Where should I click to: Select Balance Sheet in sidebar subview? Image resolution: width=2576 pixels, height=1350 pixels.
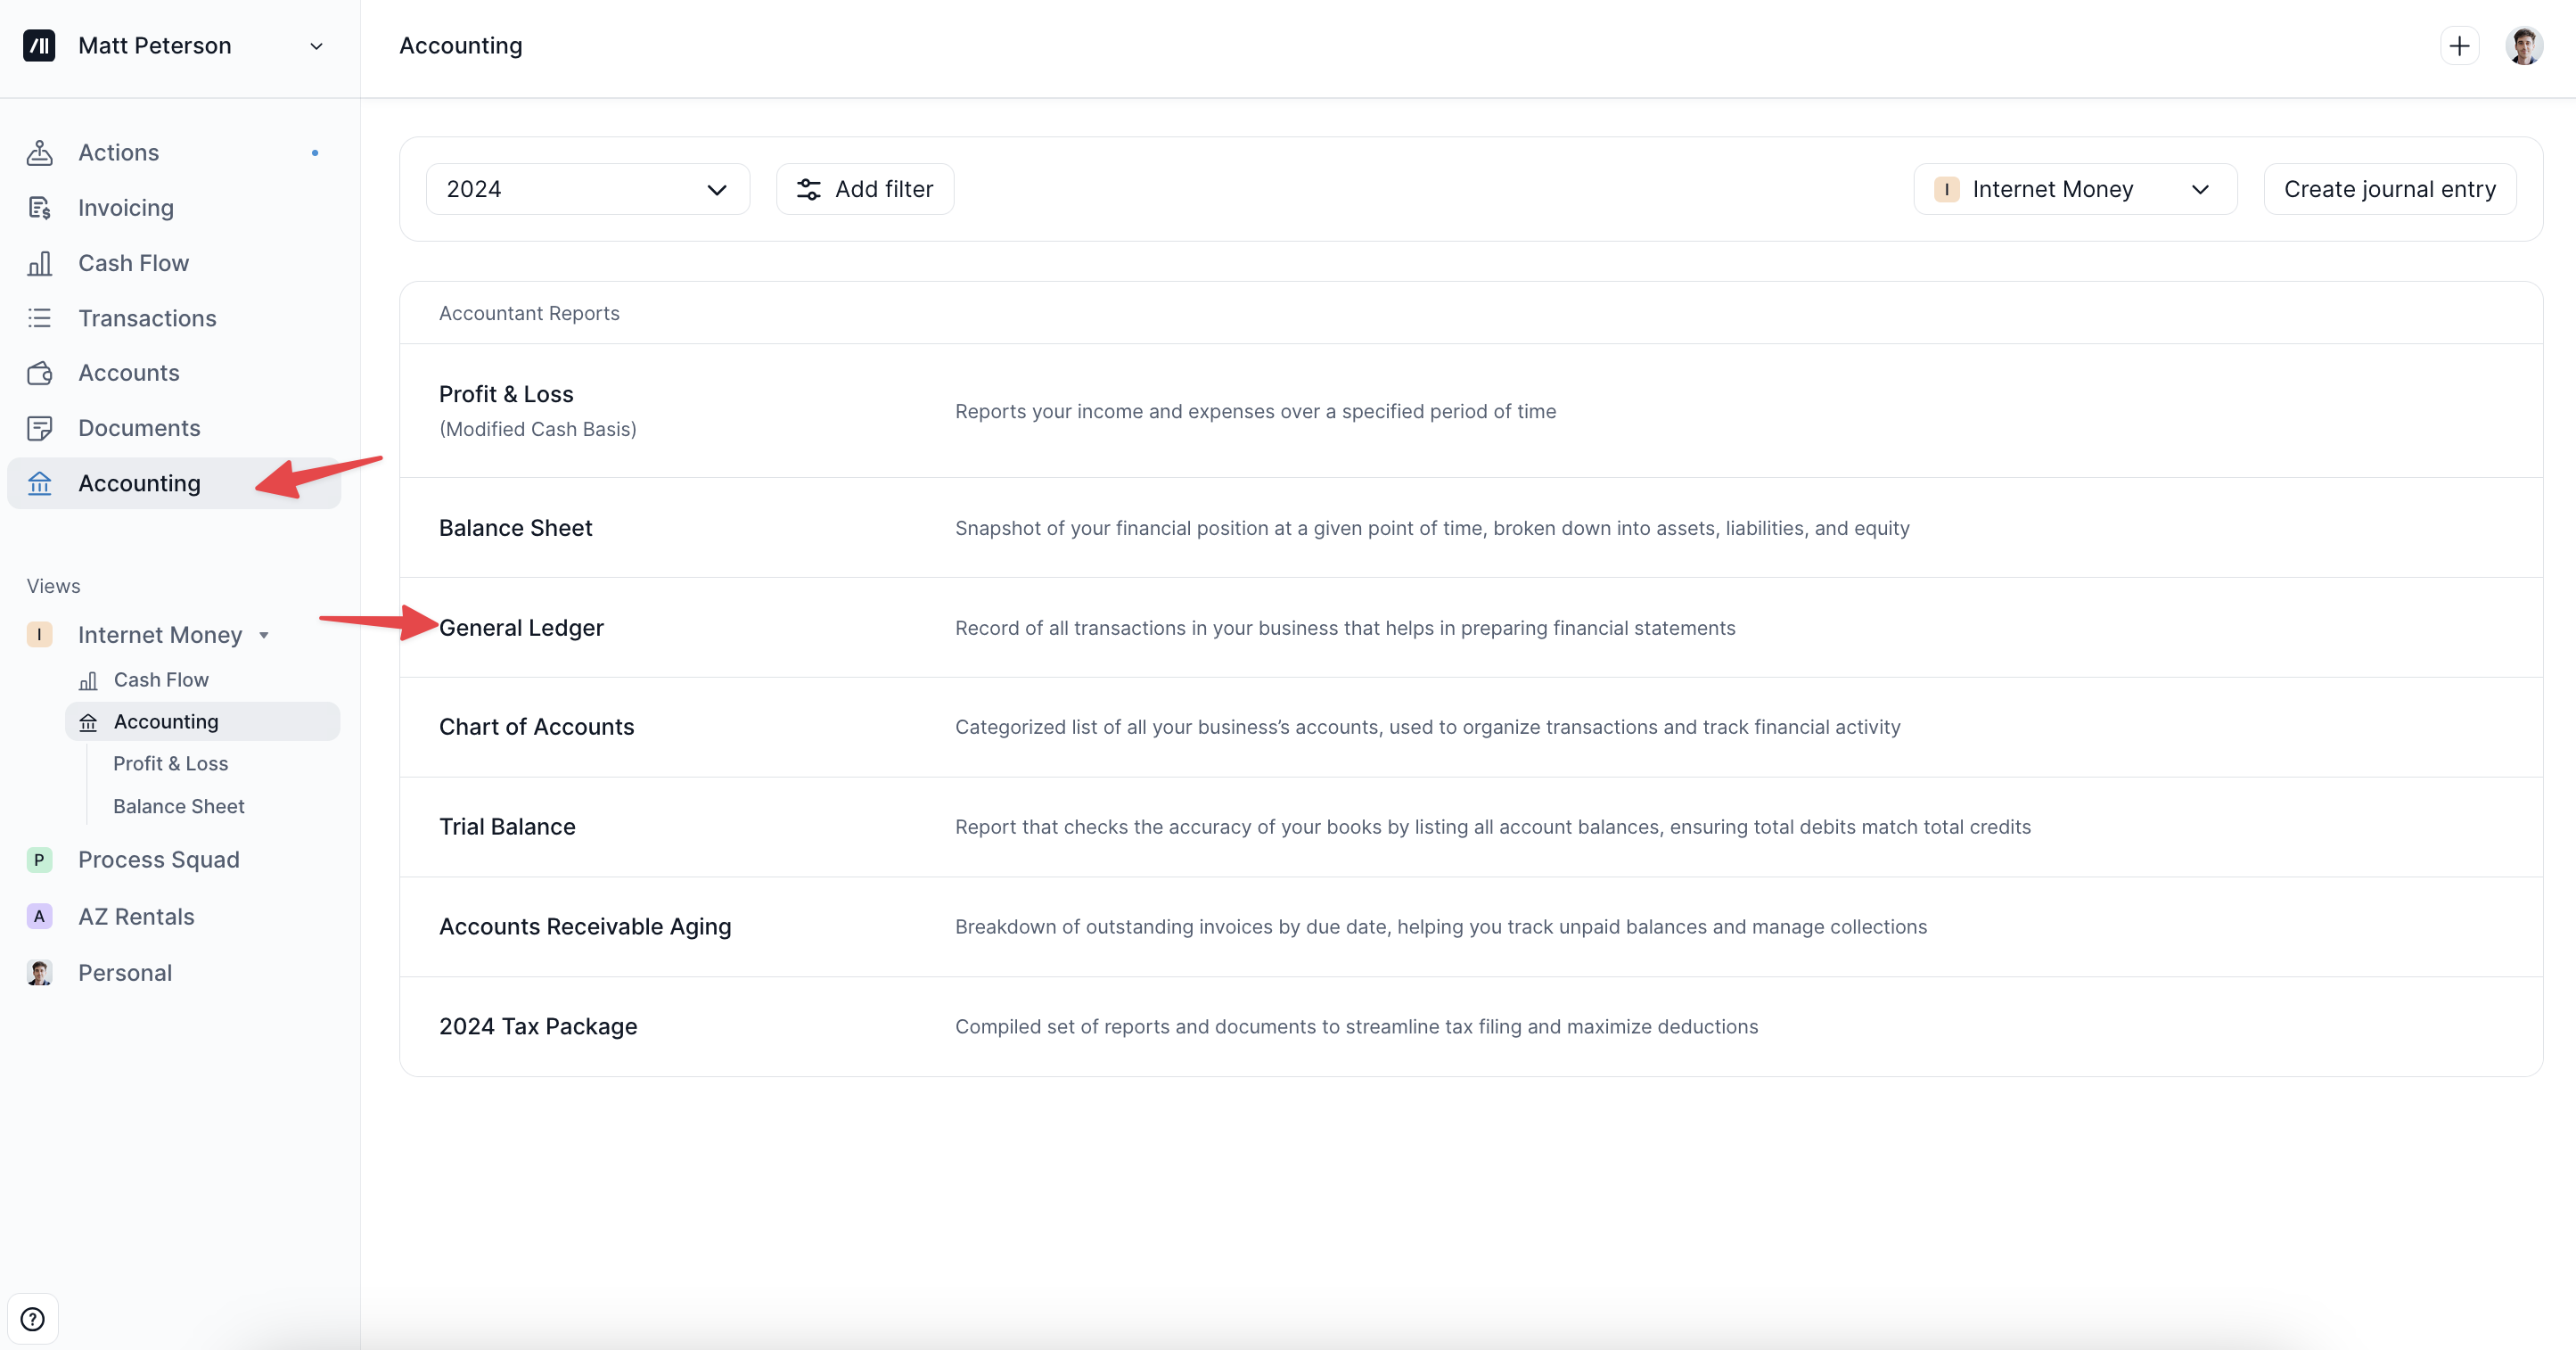tap(178, 806)
